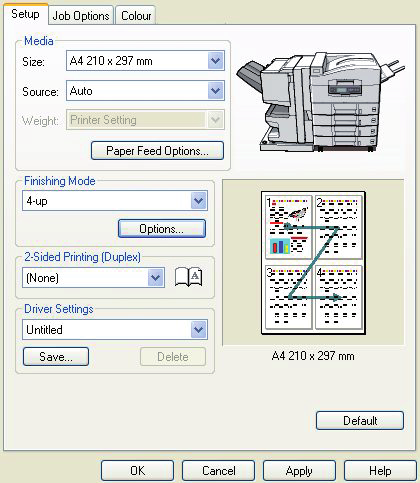Click the Apply button

(299, 471)
